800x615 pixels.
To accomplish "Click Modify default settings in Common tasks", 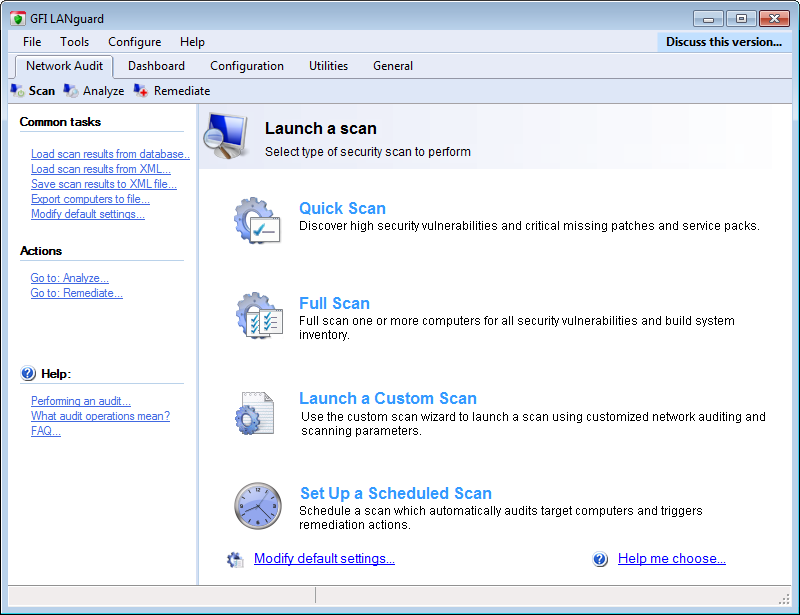I will coord(88,214).
